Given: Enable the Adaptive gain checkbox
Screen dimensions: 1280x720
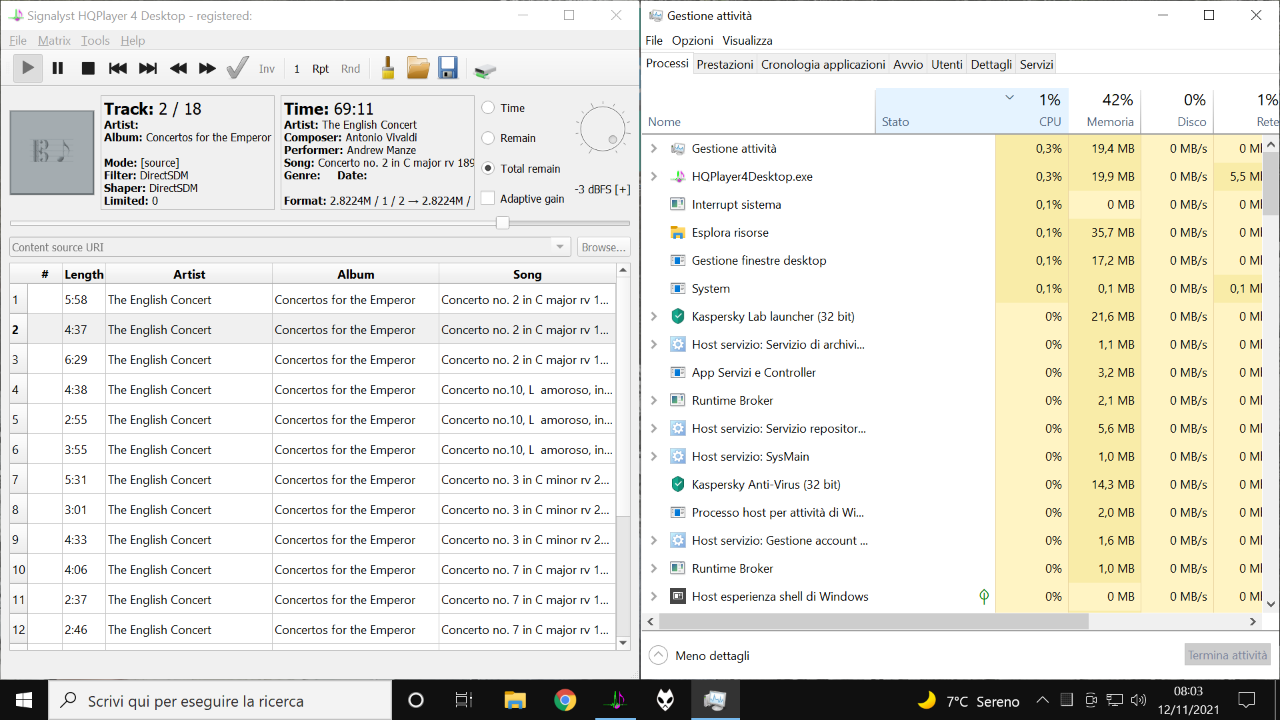Looking at the screenshot, I should [x=488, y=198].
